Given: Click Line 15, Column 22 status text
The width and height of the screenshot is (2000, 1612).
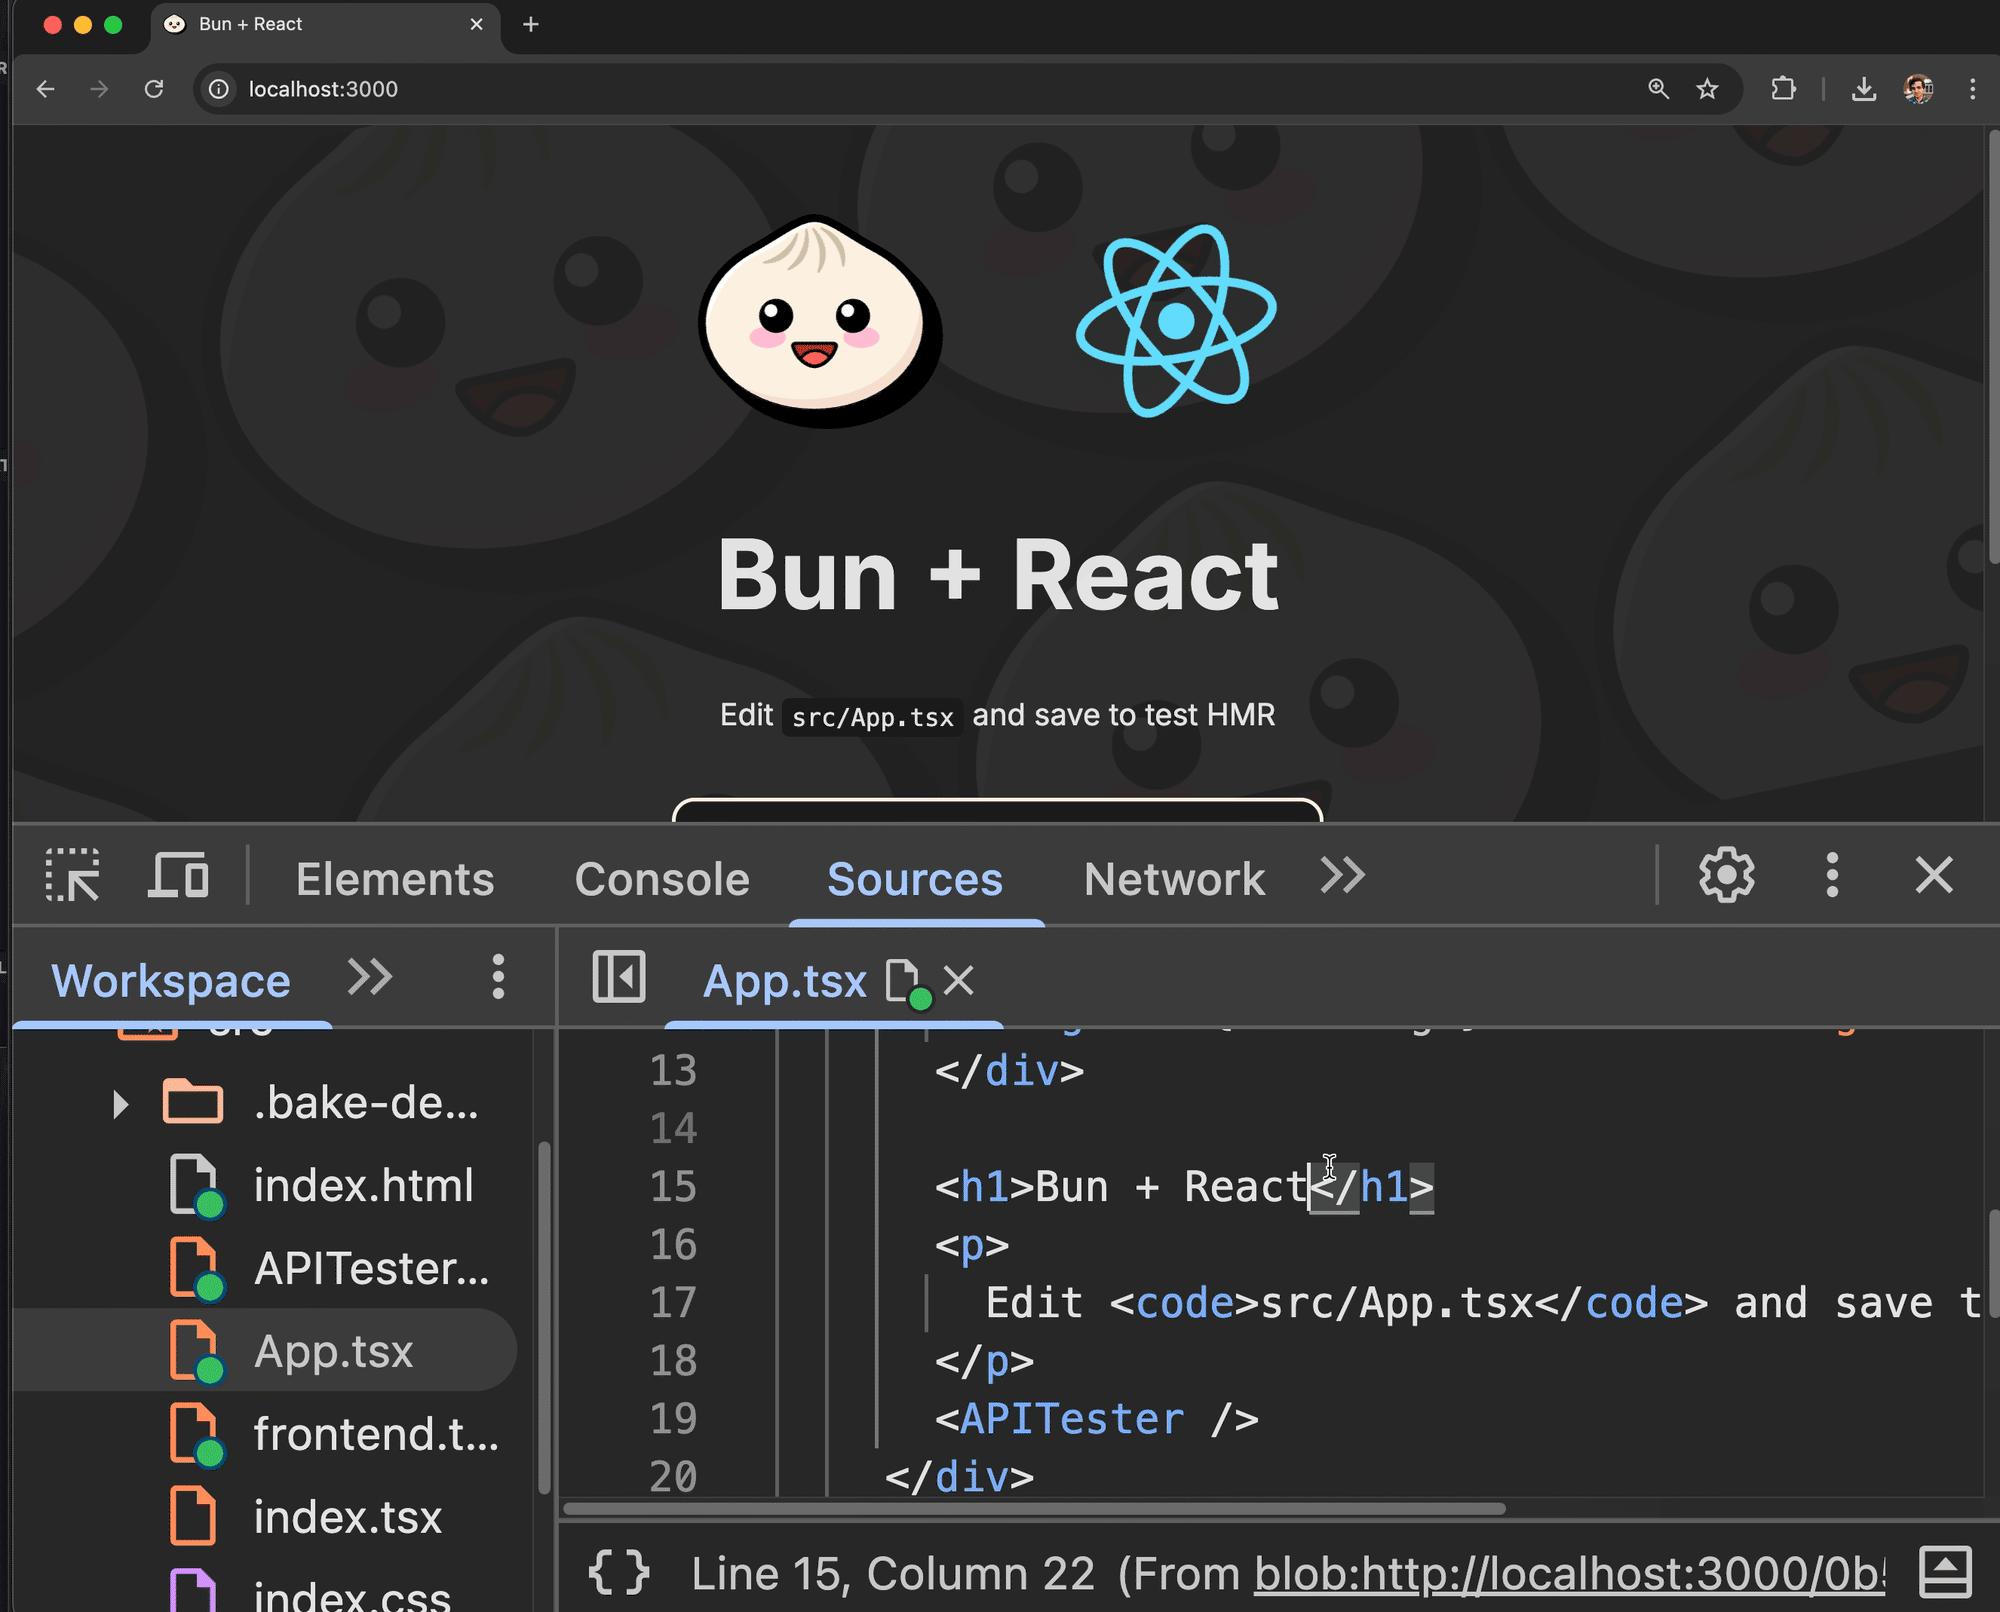Looking at the screenshot, I should click(893, 1574).
